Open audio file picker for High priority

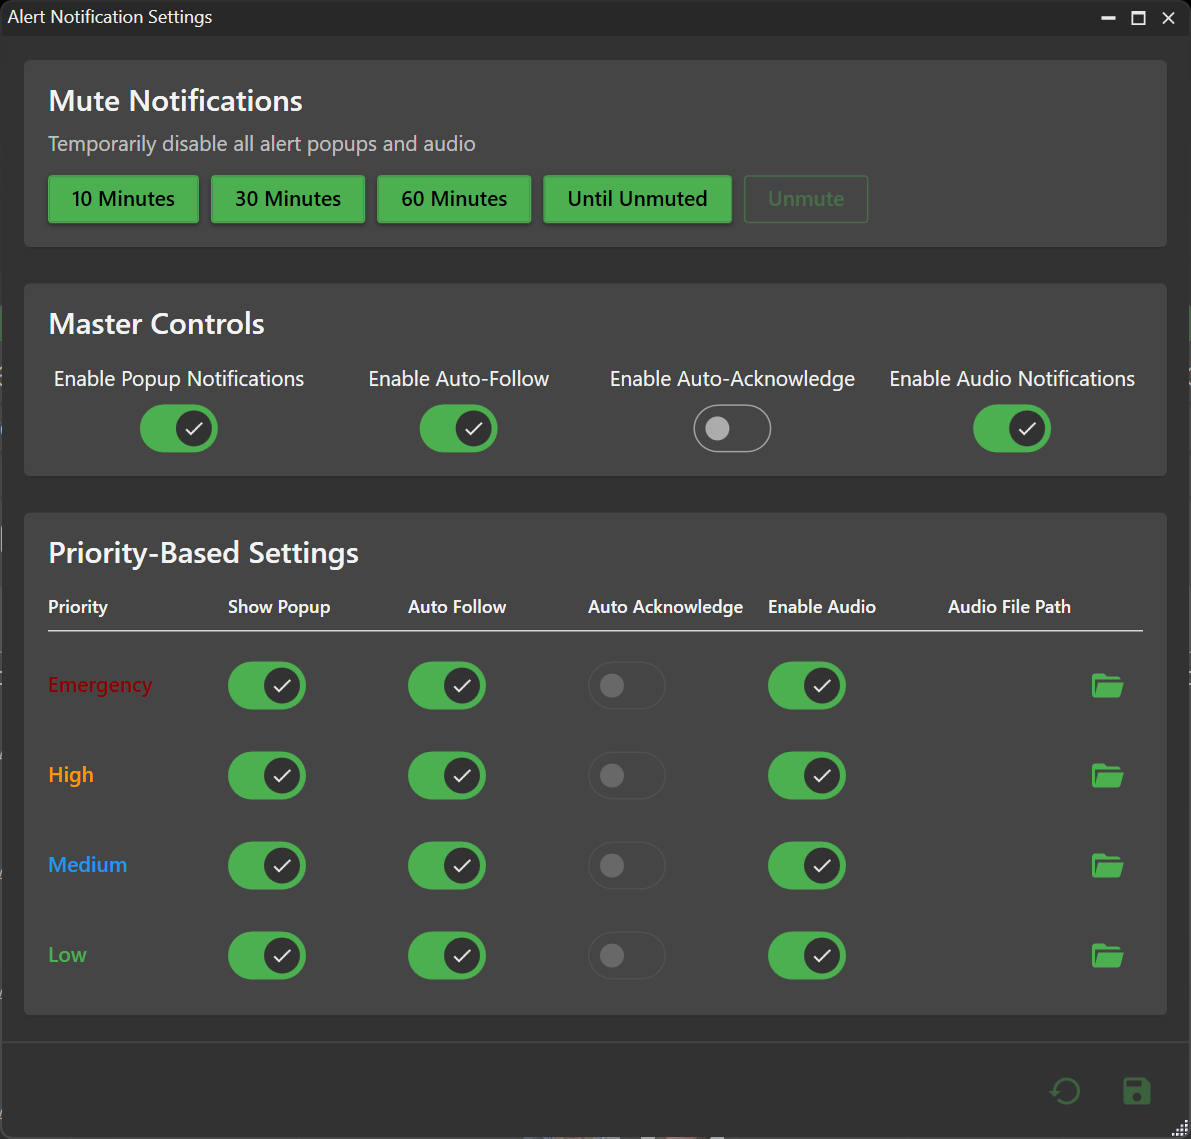(x=1107, y=776)
